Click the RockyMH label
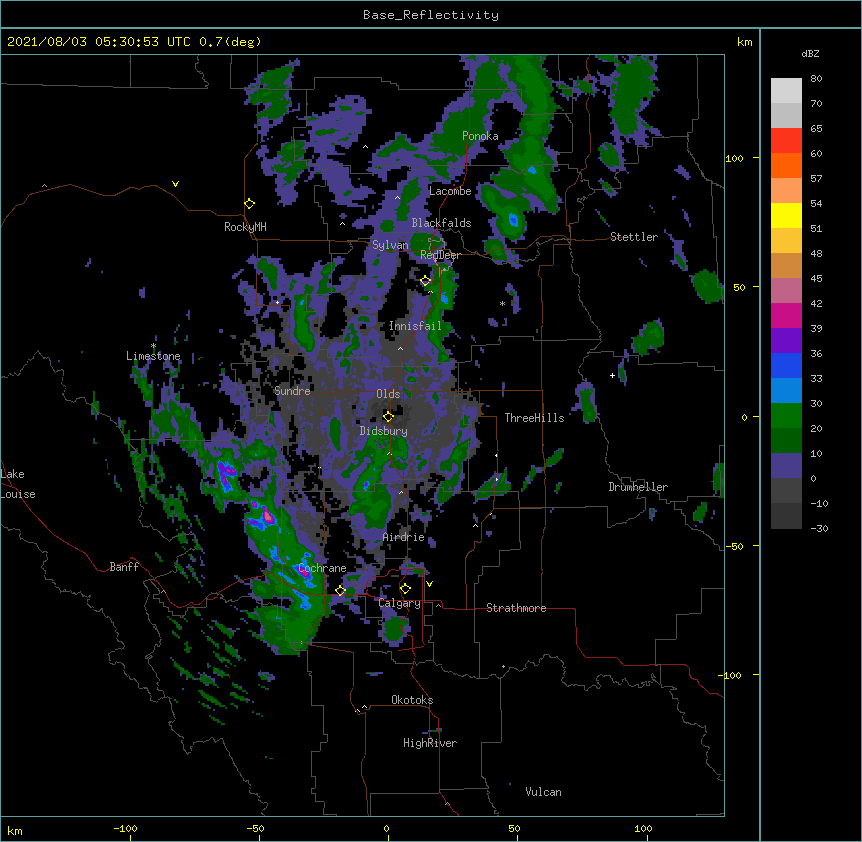 (245, 227)
